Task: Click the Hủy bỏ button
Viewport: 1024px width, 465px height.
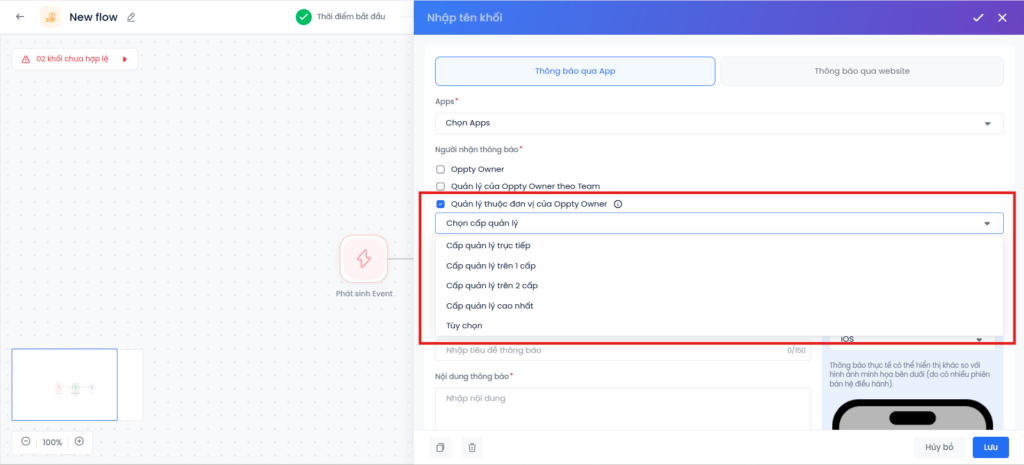Action: point(938,447)
